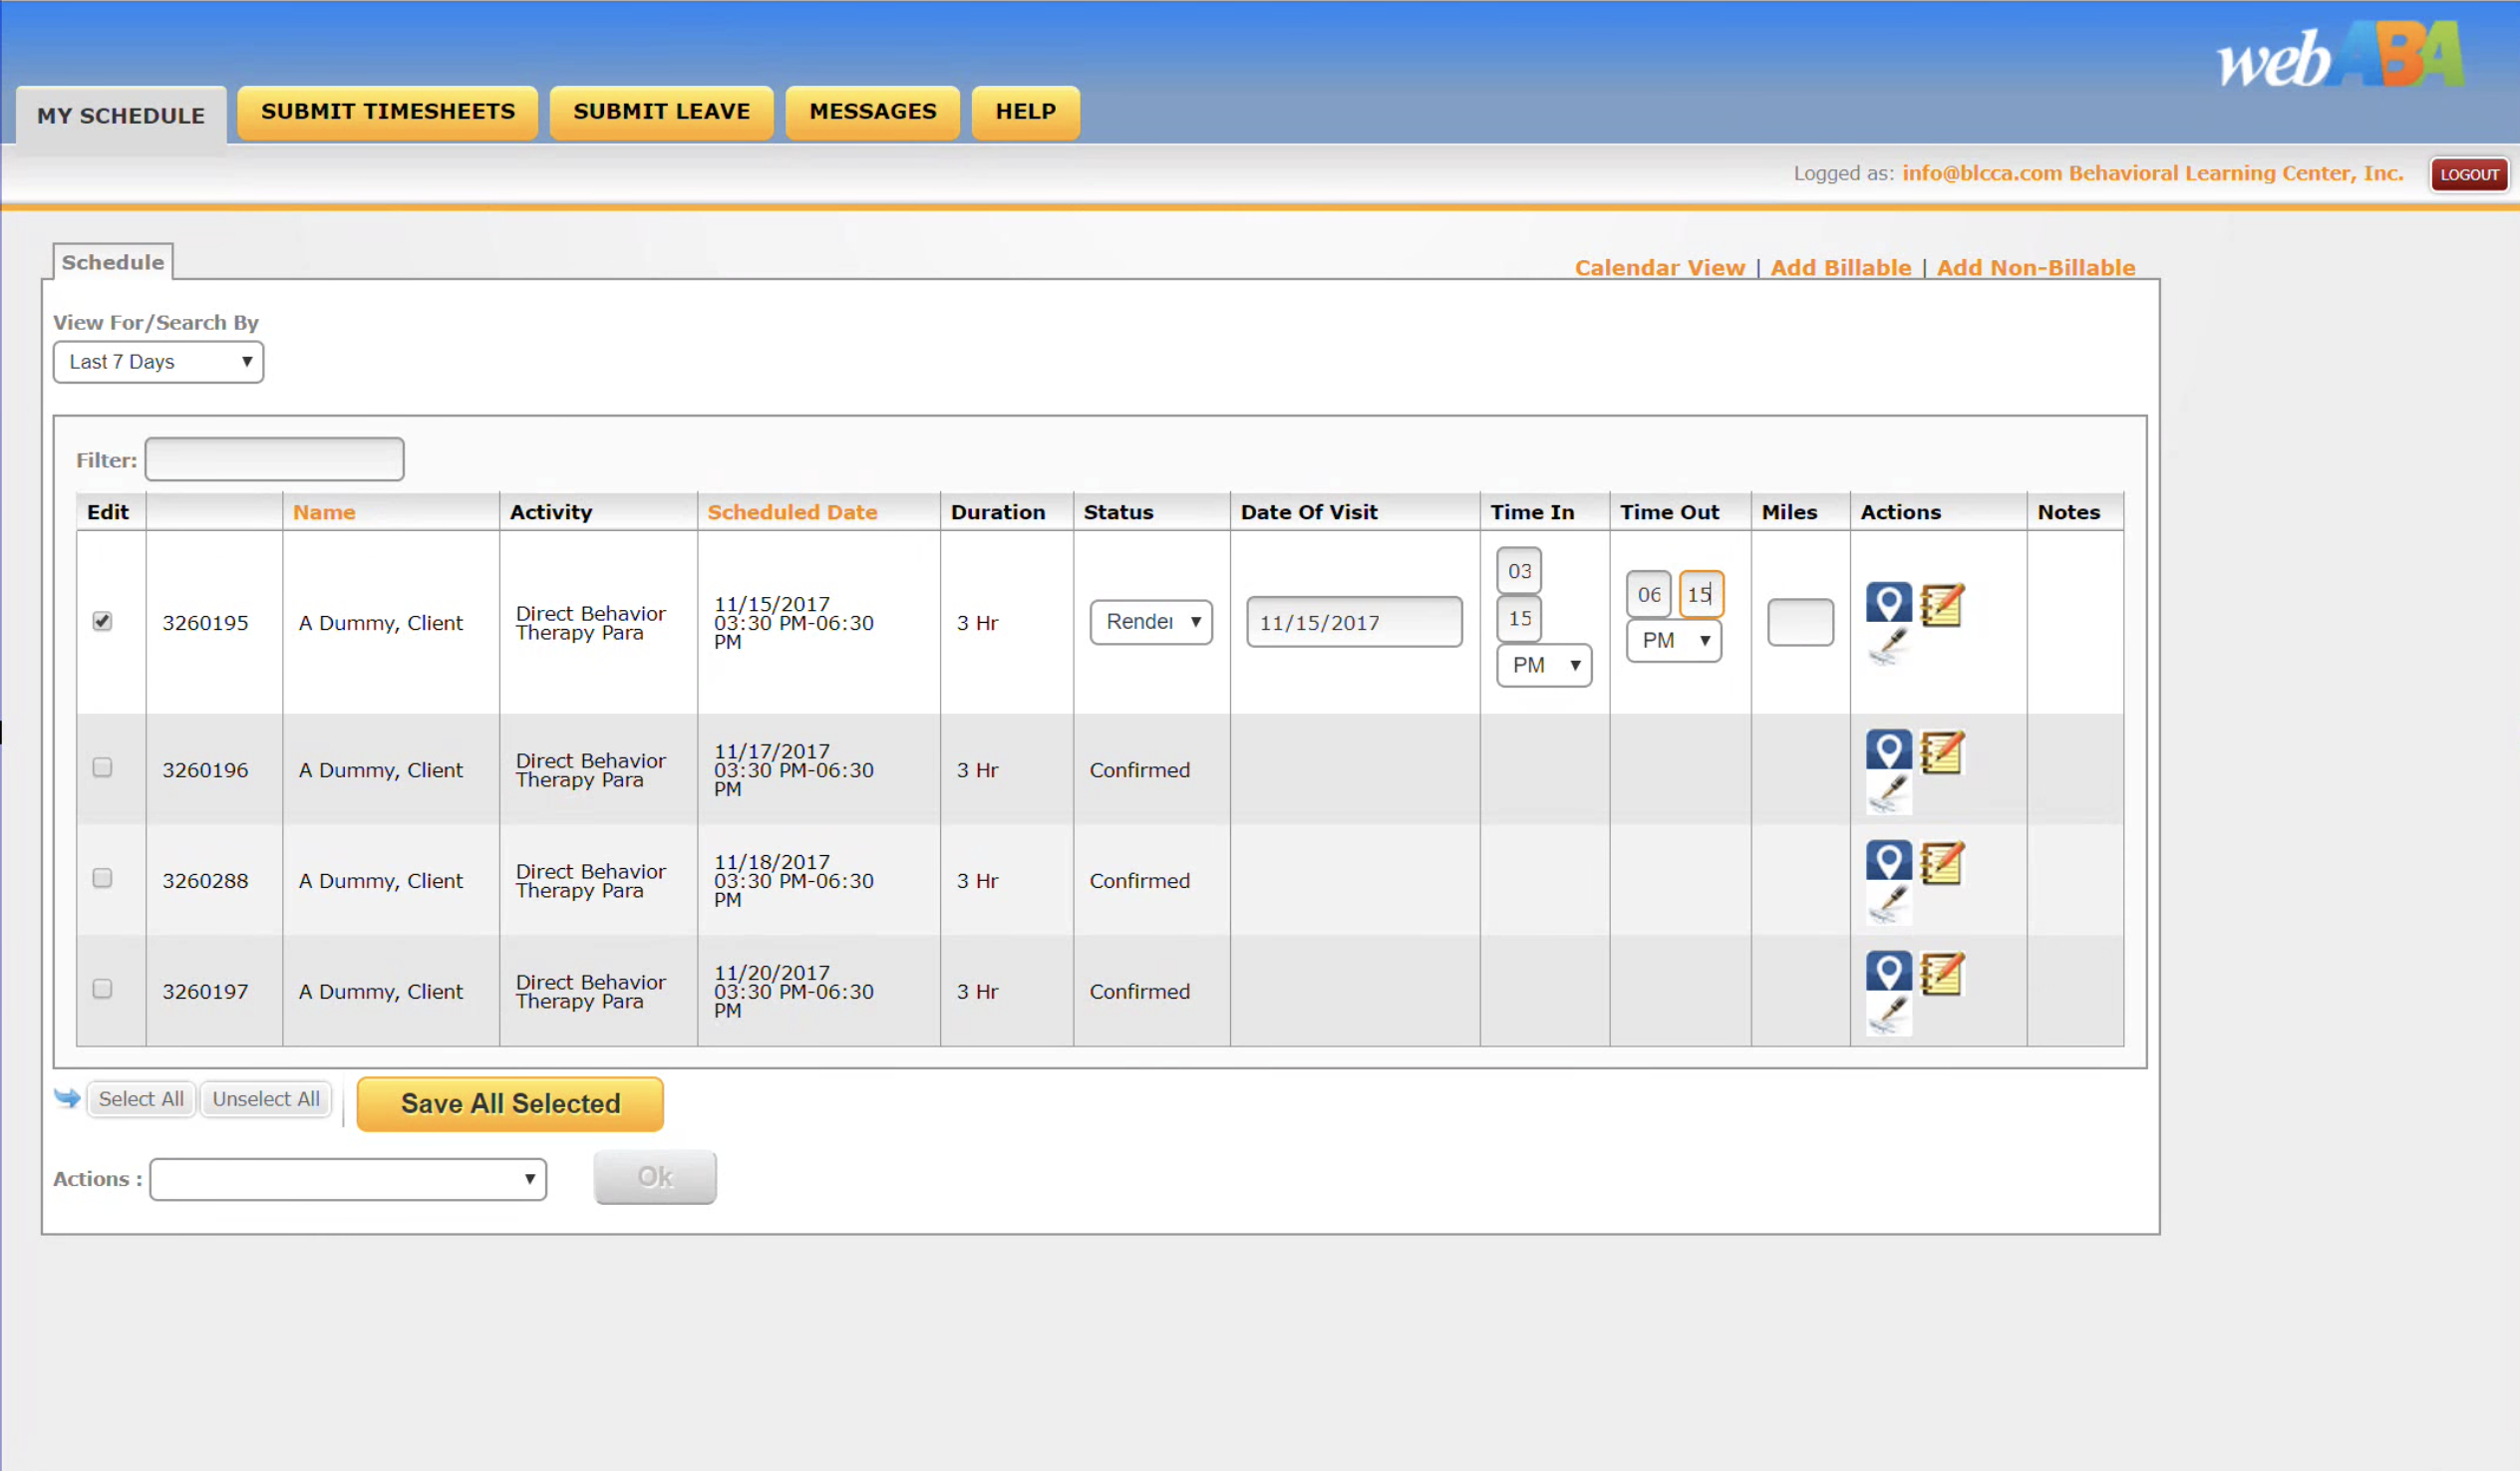
Task: Open the notepad icon for session 3260195
Action: 1942,605
